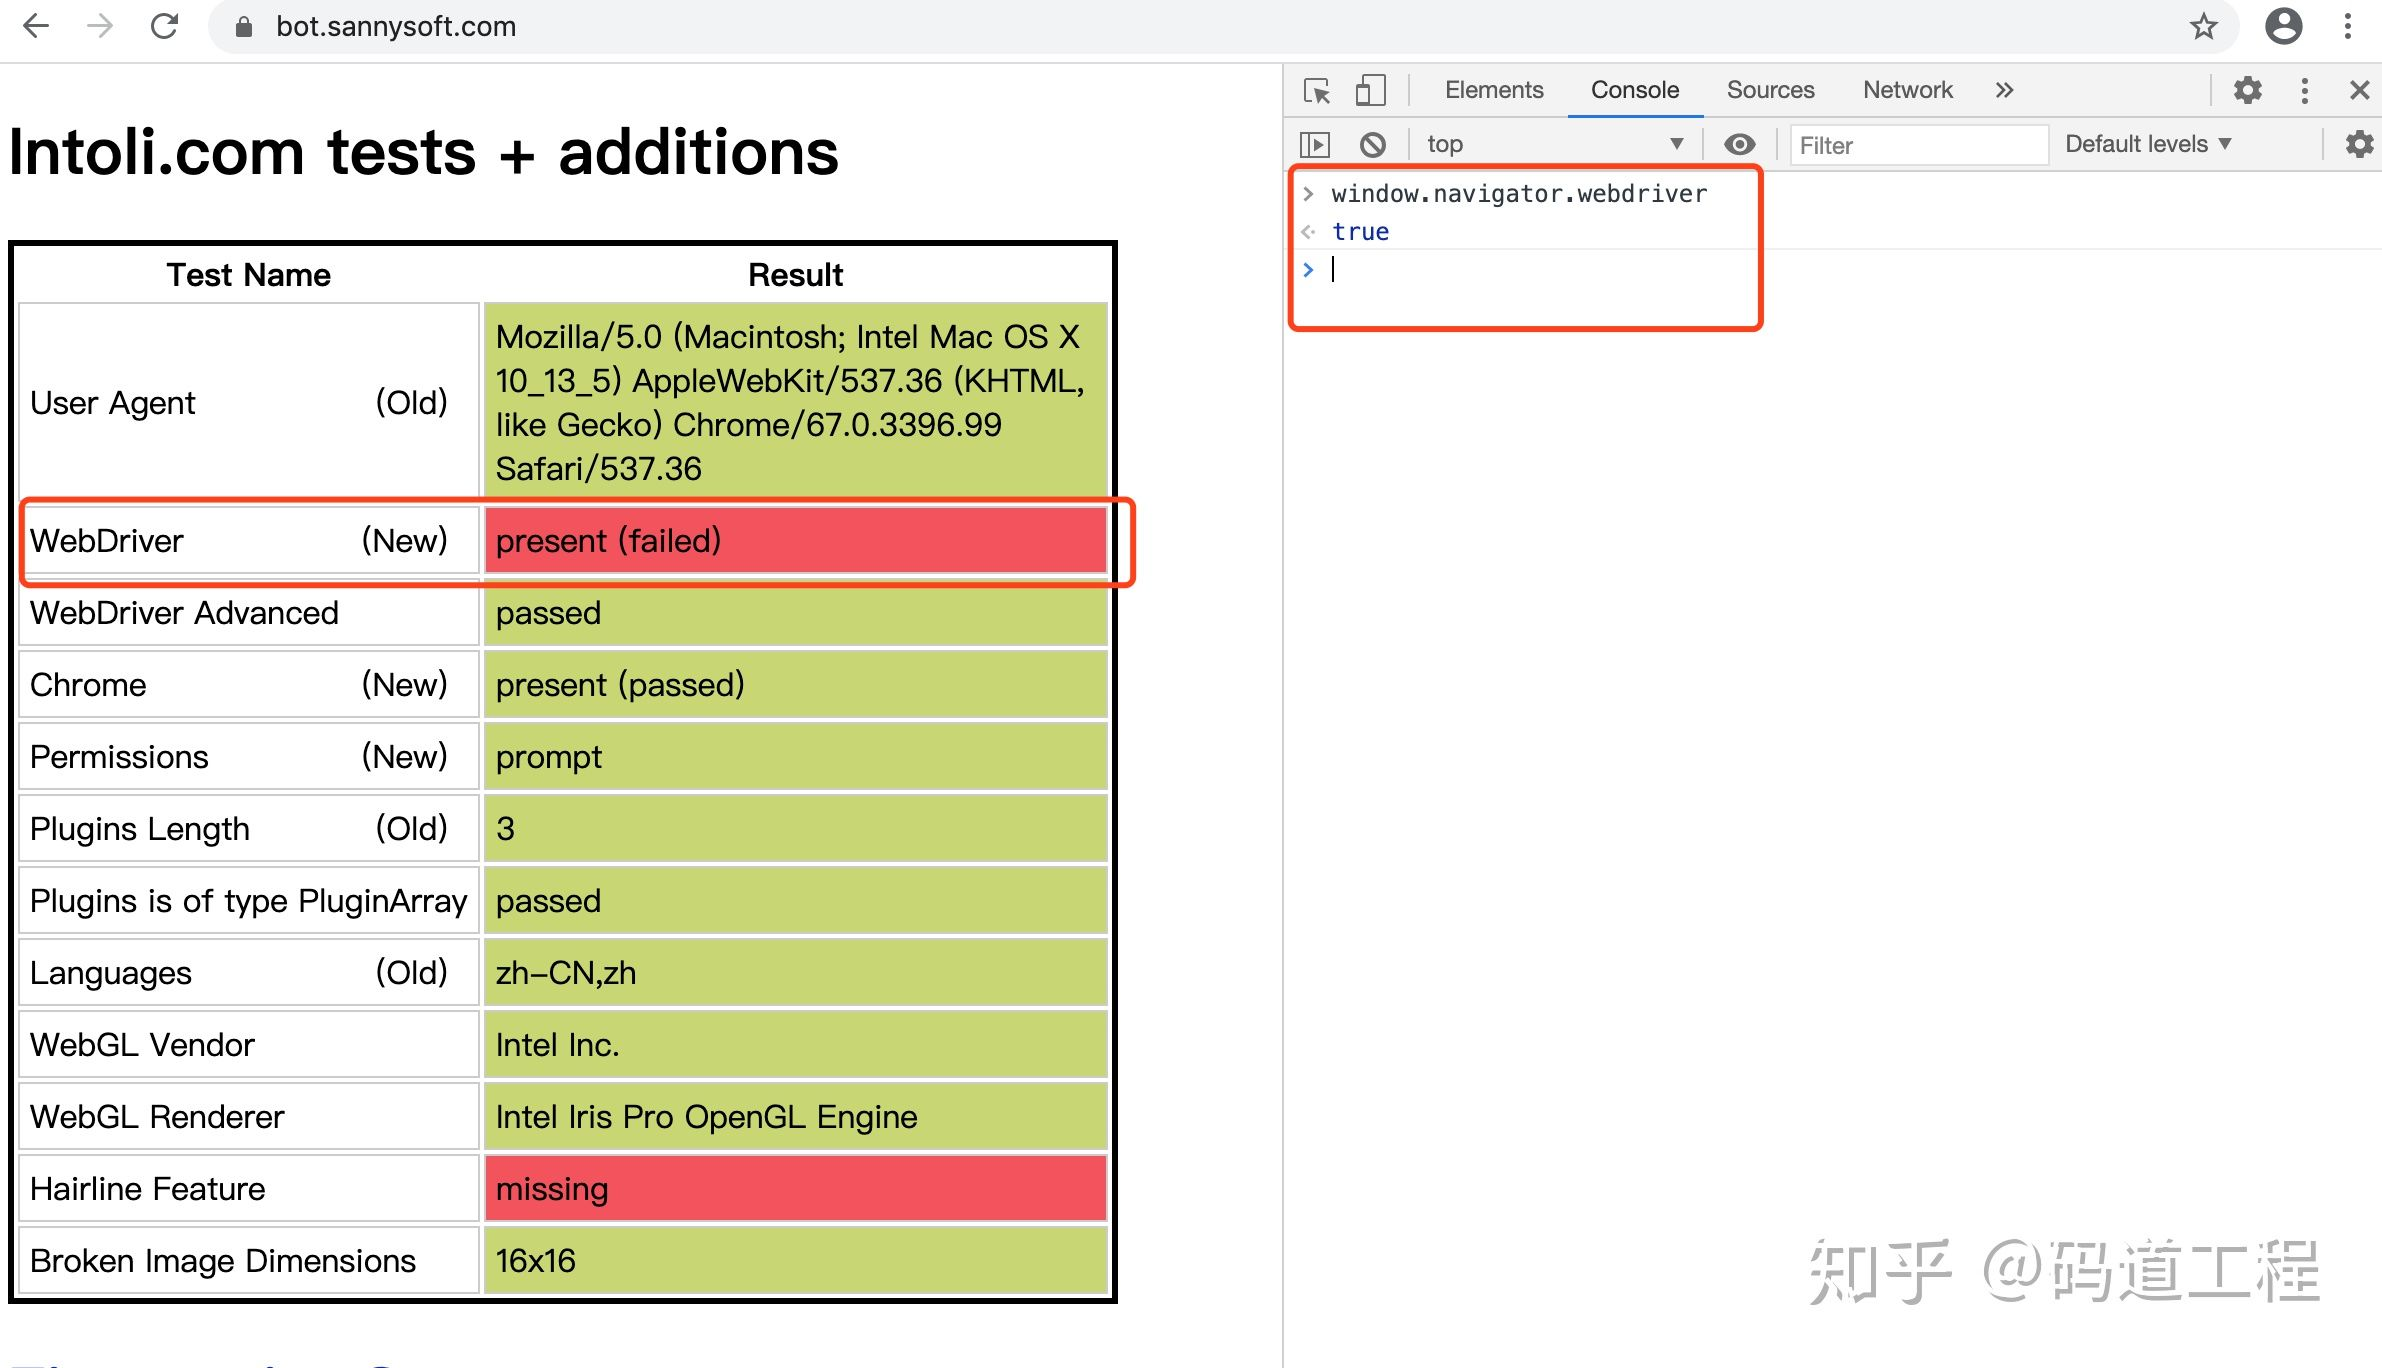Click the console Filter input field
This screenshot has width=2382, height=1368.
point(1917,146)
